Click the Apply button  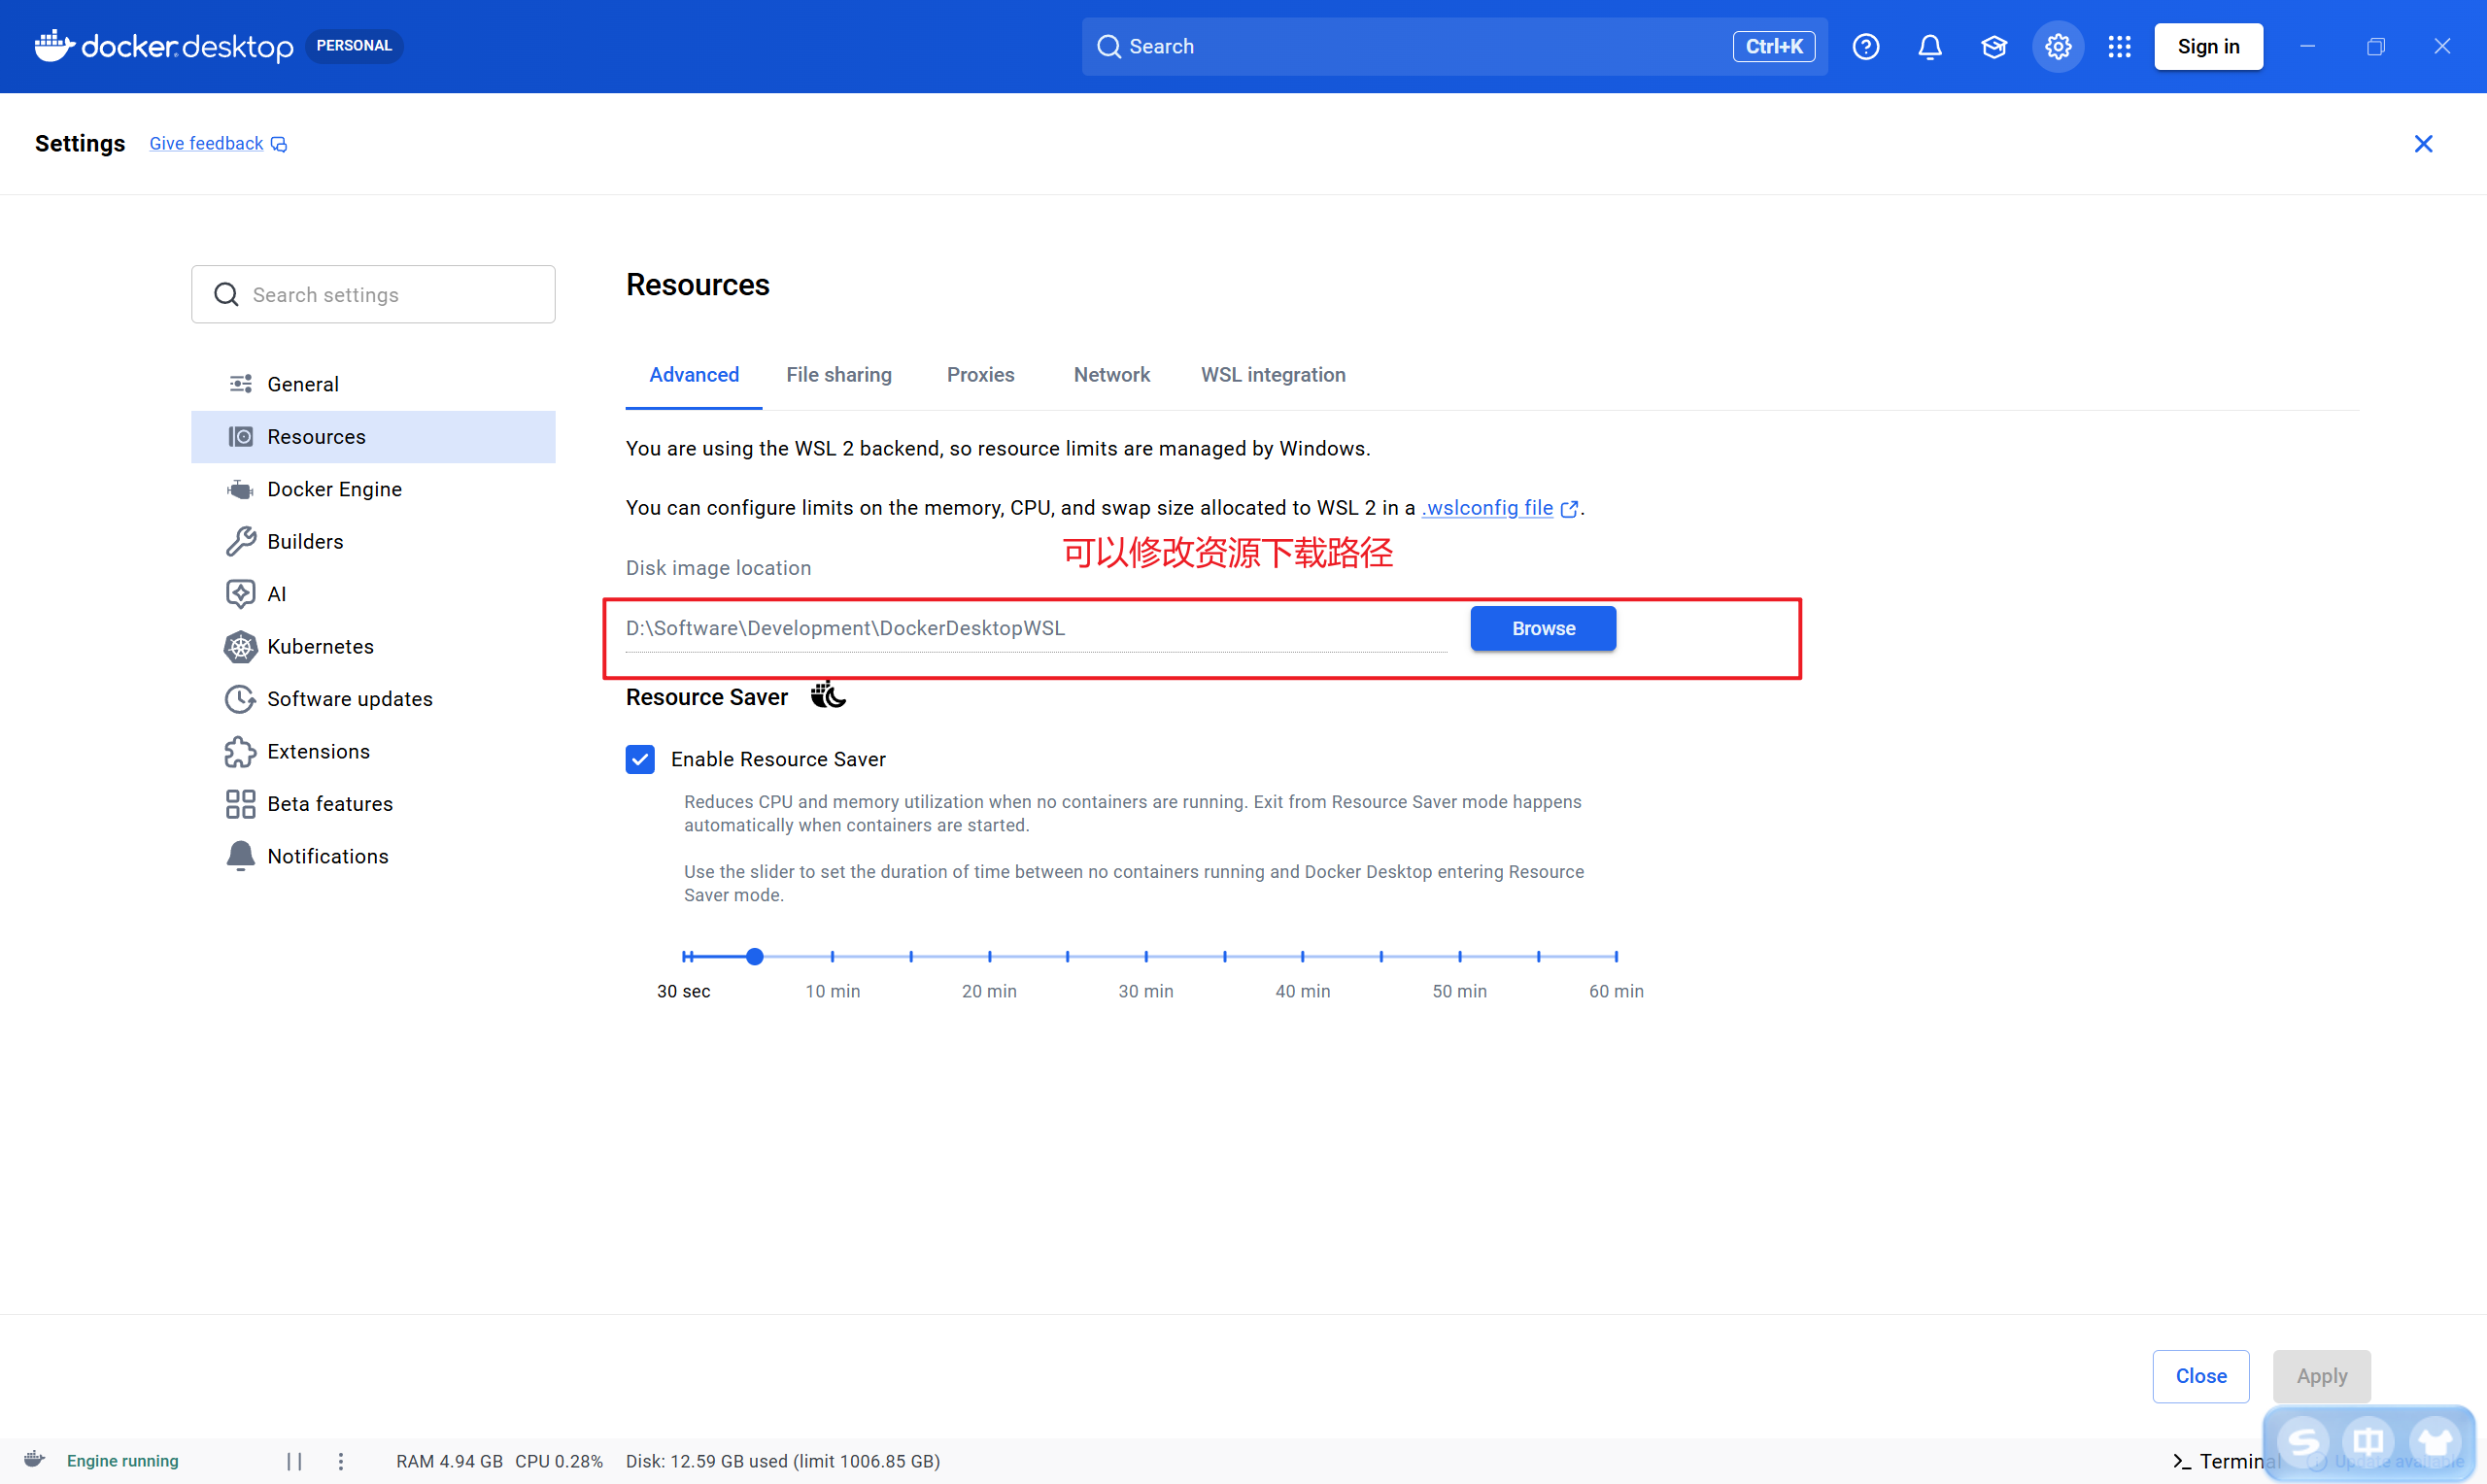[2321, 1376]
